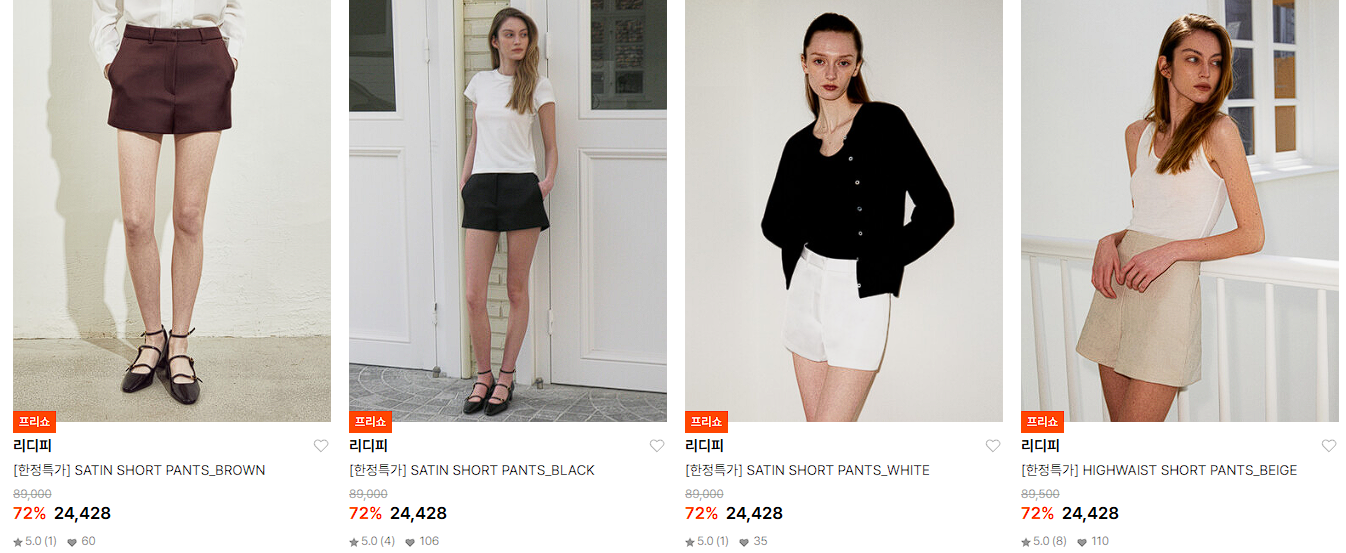
Task: Add SATIN SHORT PANTS_BROWN to wishlist heart
Action: (320, 446)
